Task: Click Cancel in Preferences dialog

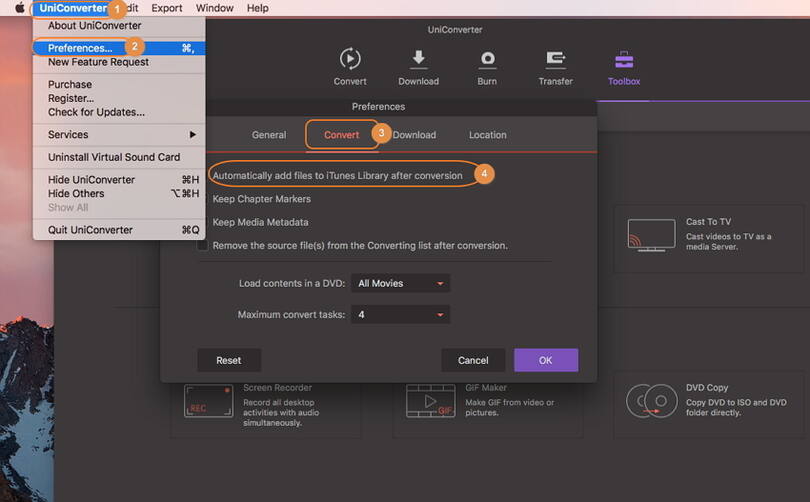Action: pyautogui.click(x=473, y=360)
